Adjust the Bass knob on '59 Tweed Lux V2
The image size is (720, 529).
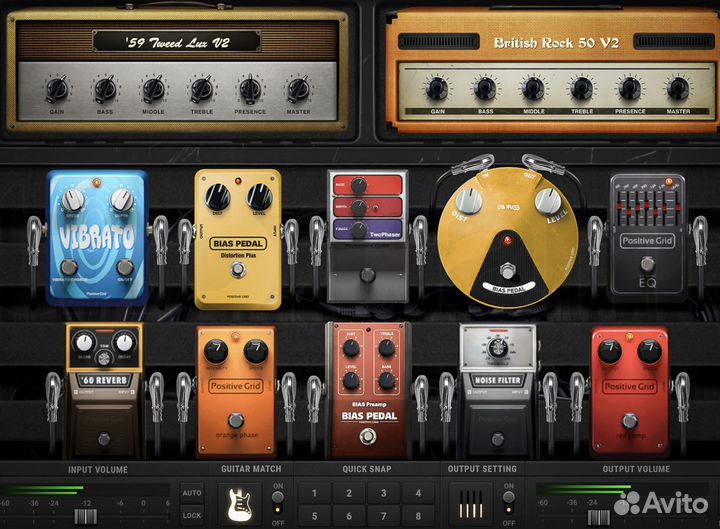105,89
